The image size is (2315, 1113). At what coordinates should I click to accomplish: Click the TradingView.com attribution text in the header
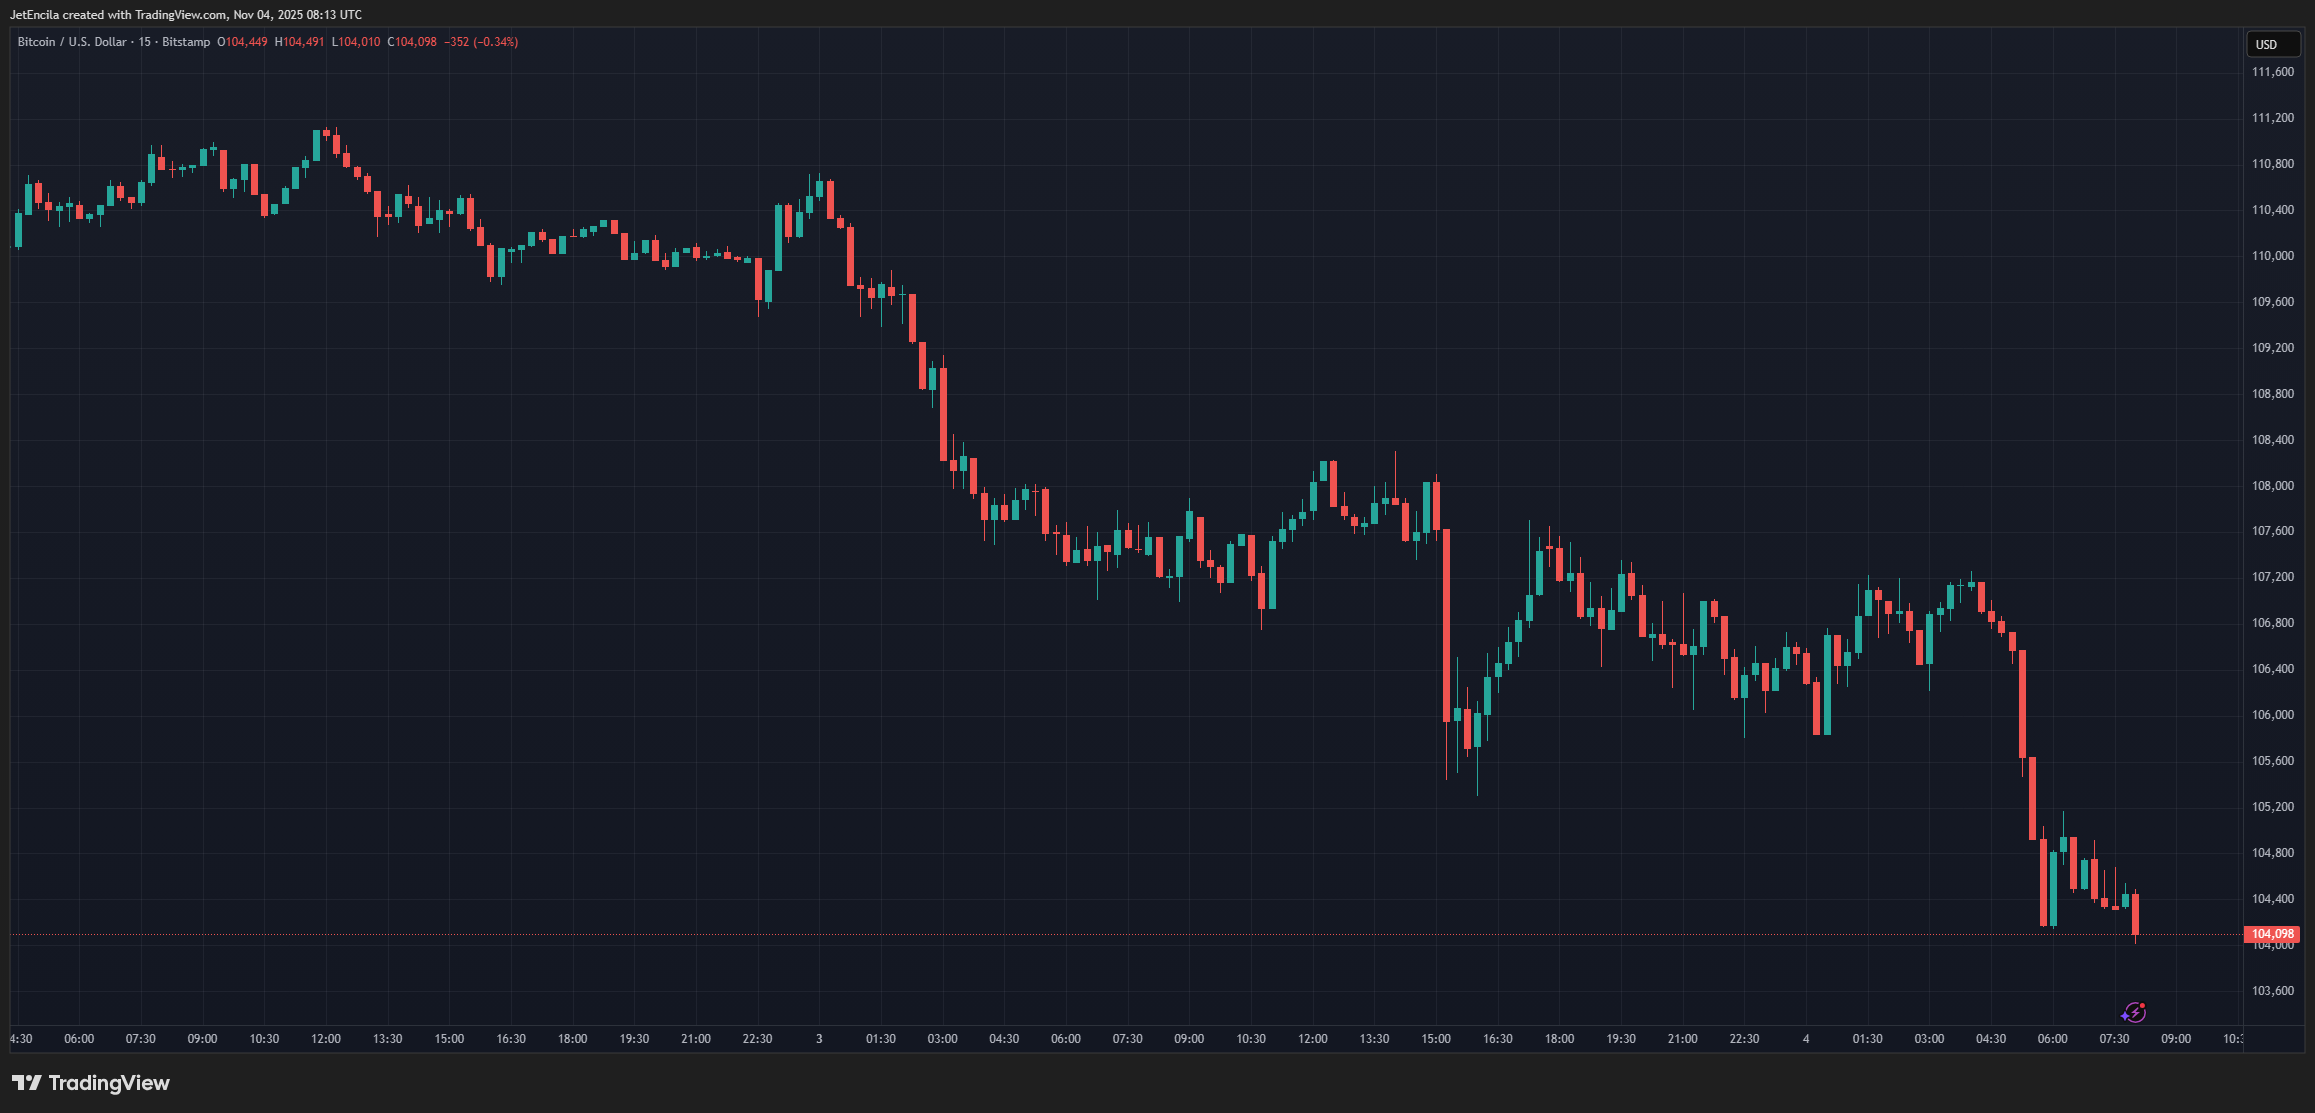pyautogui.click(x=181, y=15)
